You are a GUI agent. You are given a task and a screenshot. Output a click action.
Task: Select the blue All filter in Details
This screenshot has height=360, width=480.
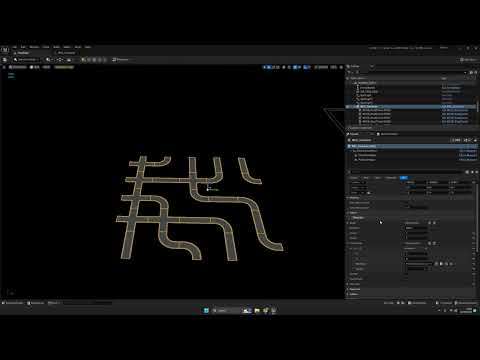point(404,178)
